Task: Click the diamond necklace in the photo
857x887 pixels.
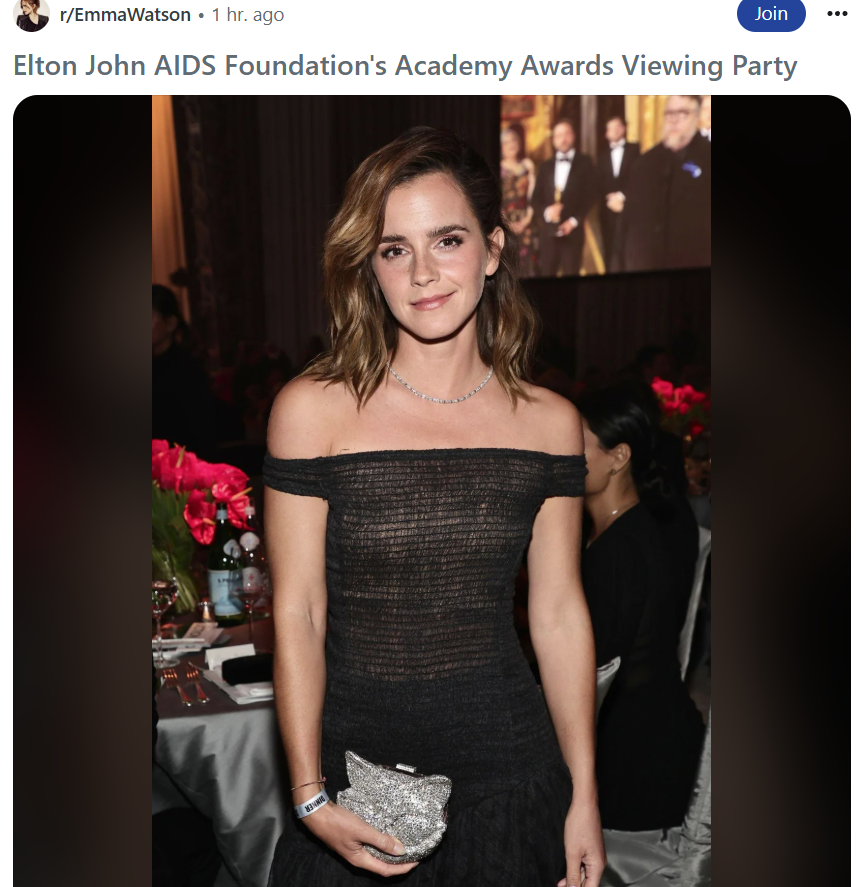Action: [441, 386]
